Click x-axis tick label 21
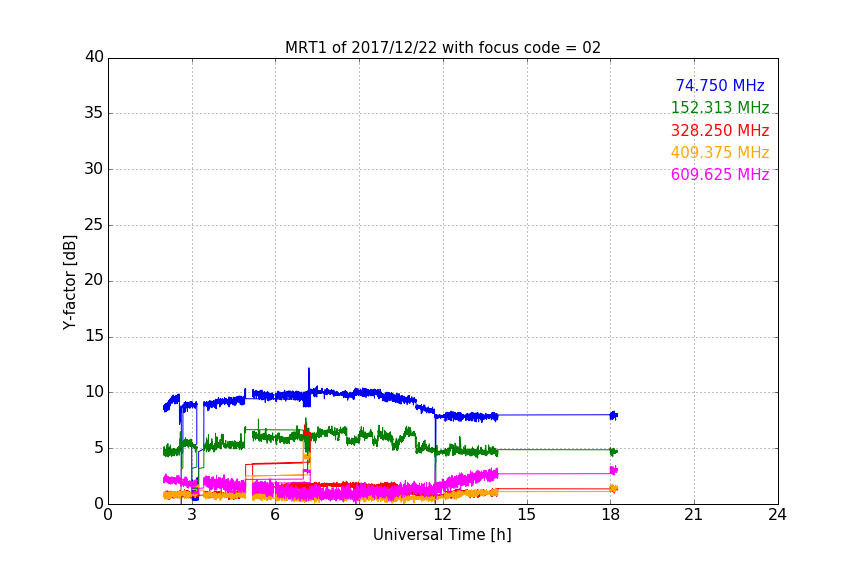 coord(694,515)
